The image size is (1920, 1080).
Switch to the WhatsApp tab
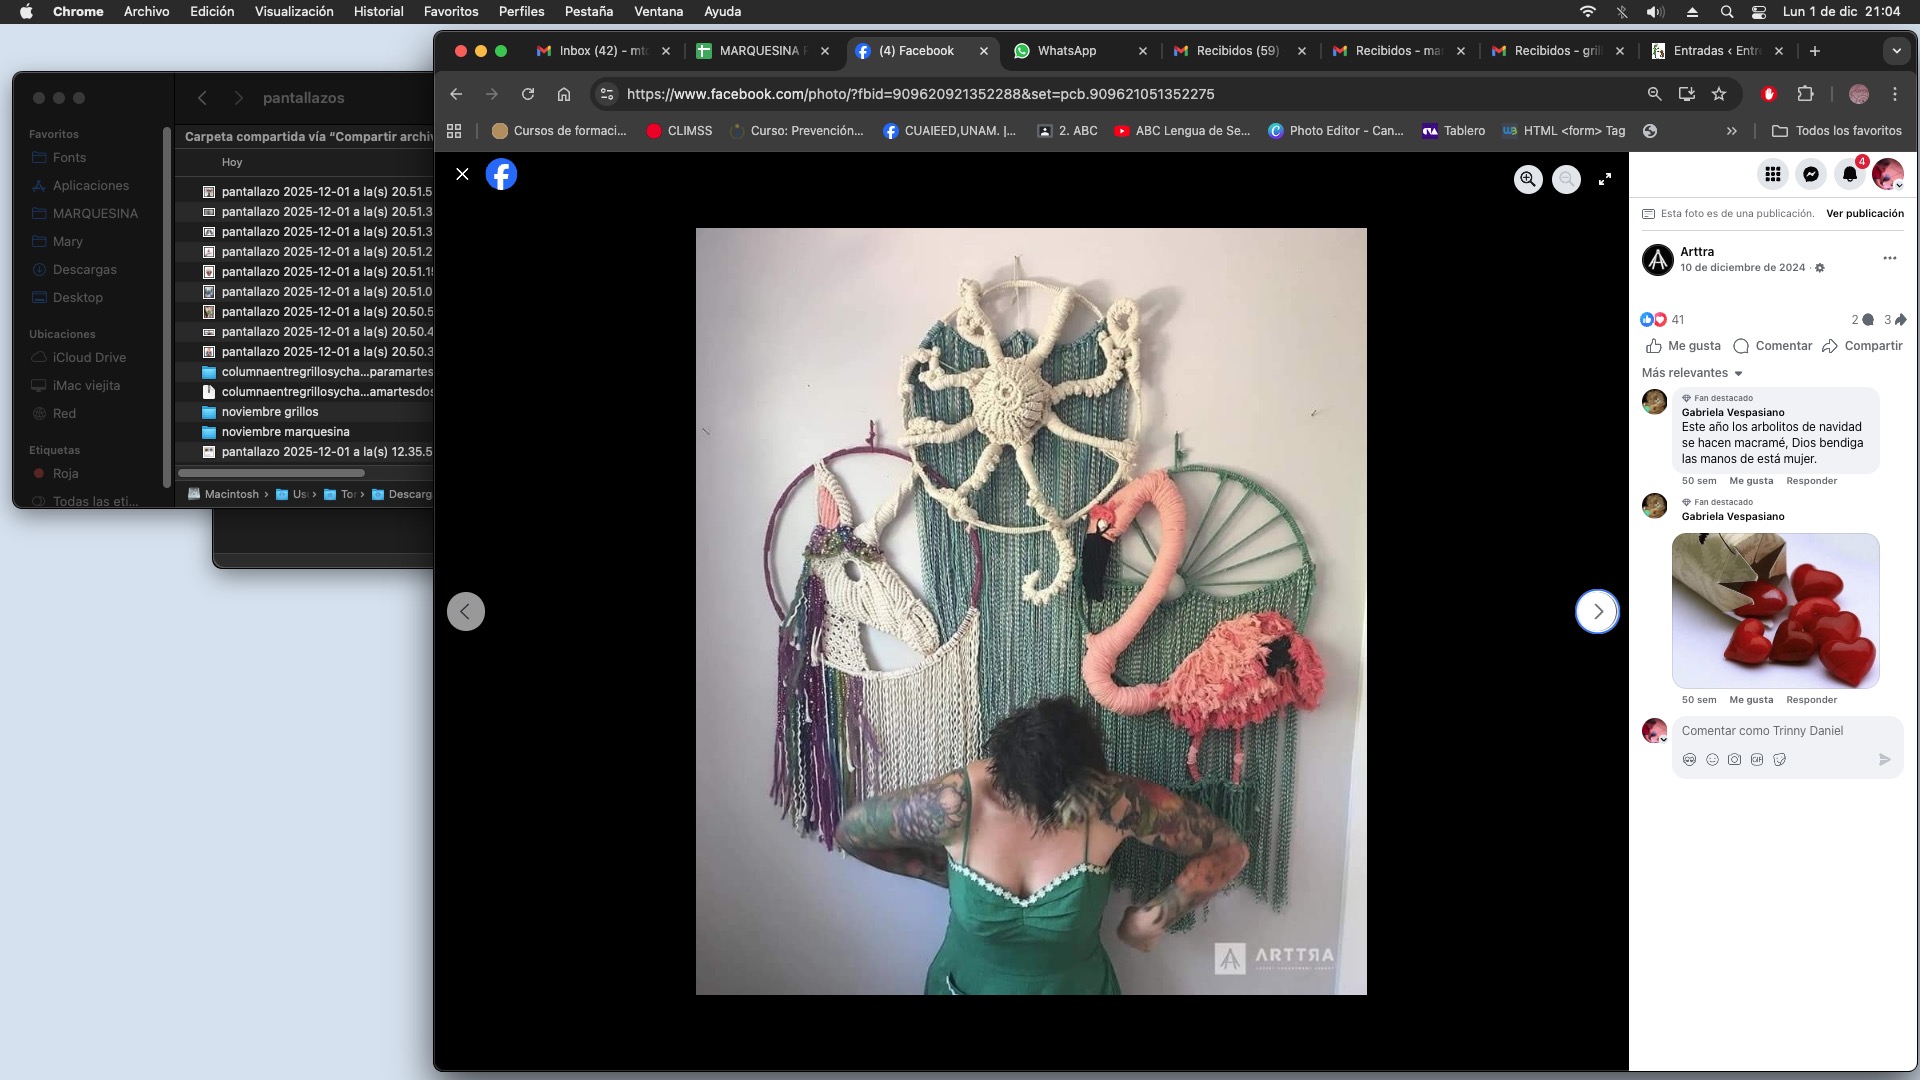click(1066, 51)
